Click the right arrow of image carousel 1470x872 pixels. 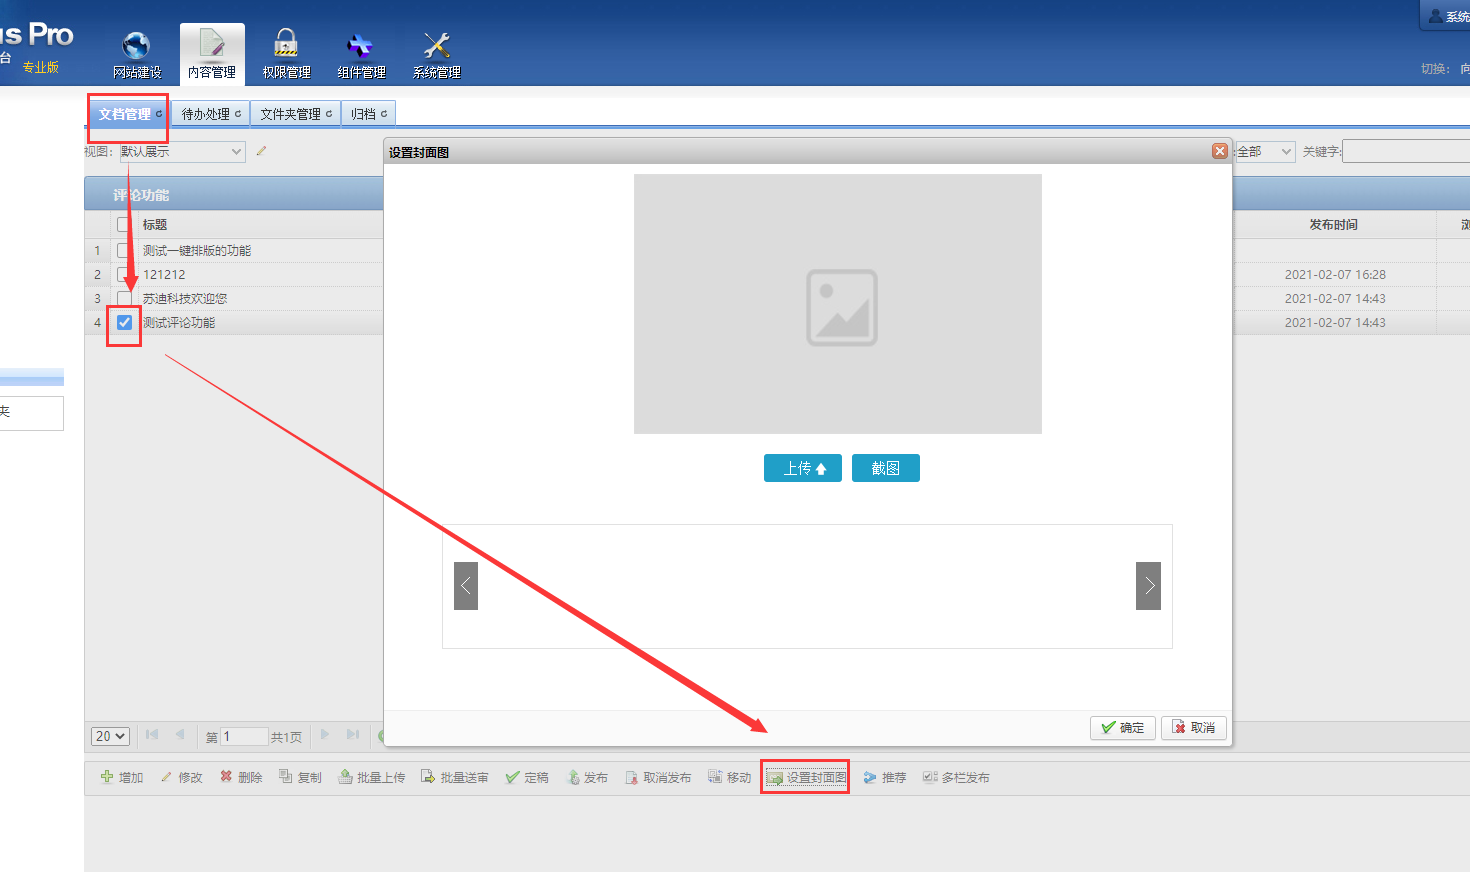point(1148,586)
